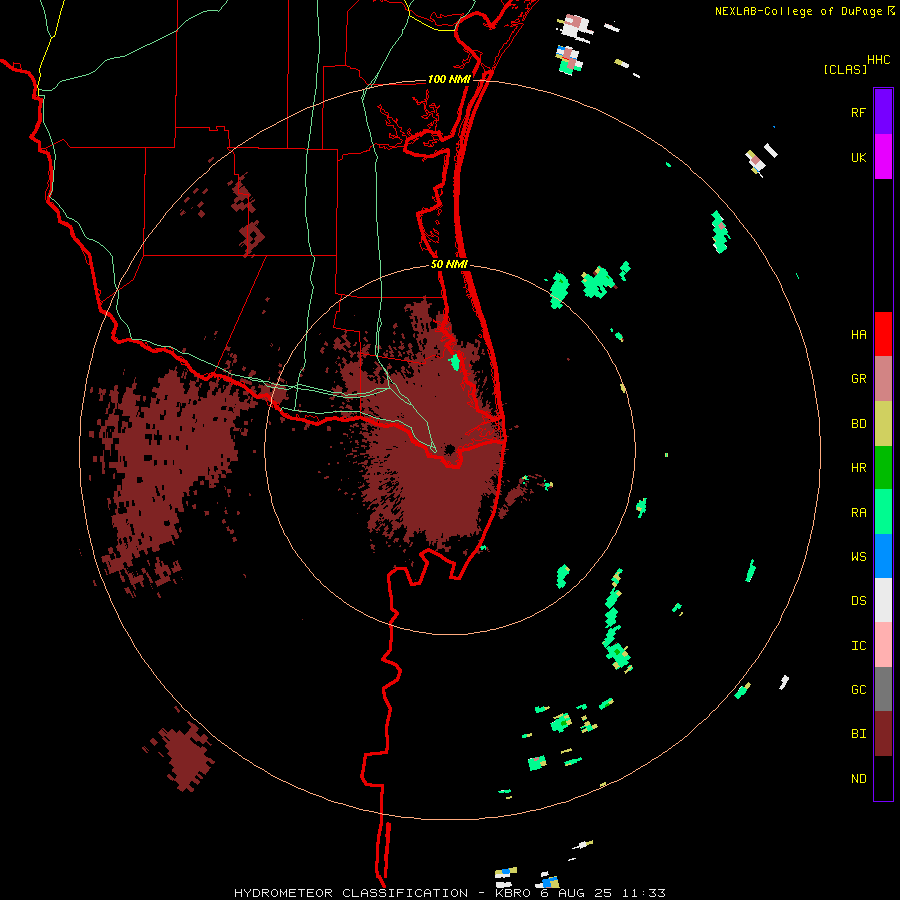900x900 pixels.
Task: Click the UK legend label
Action: pyautogui.click(x=858, y=158)
